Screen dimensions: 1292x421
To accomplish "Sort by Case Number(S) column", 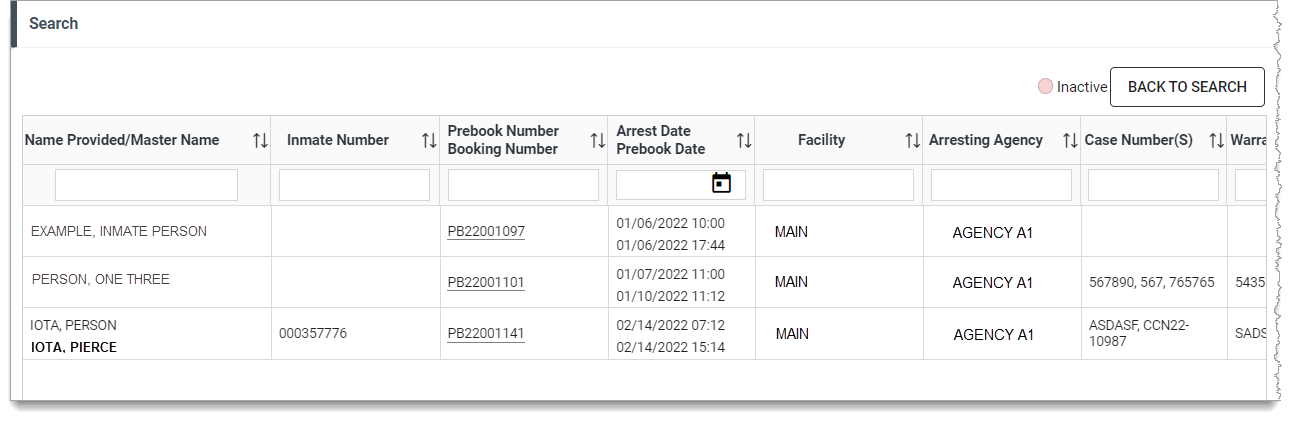I will [1216, 141].
